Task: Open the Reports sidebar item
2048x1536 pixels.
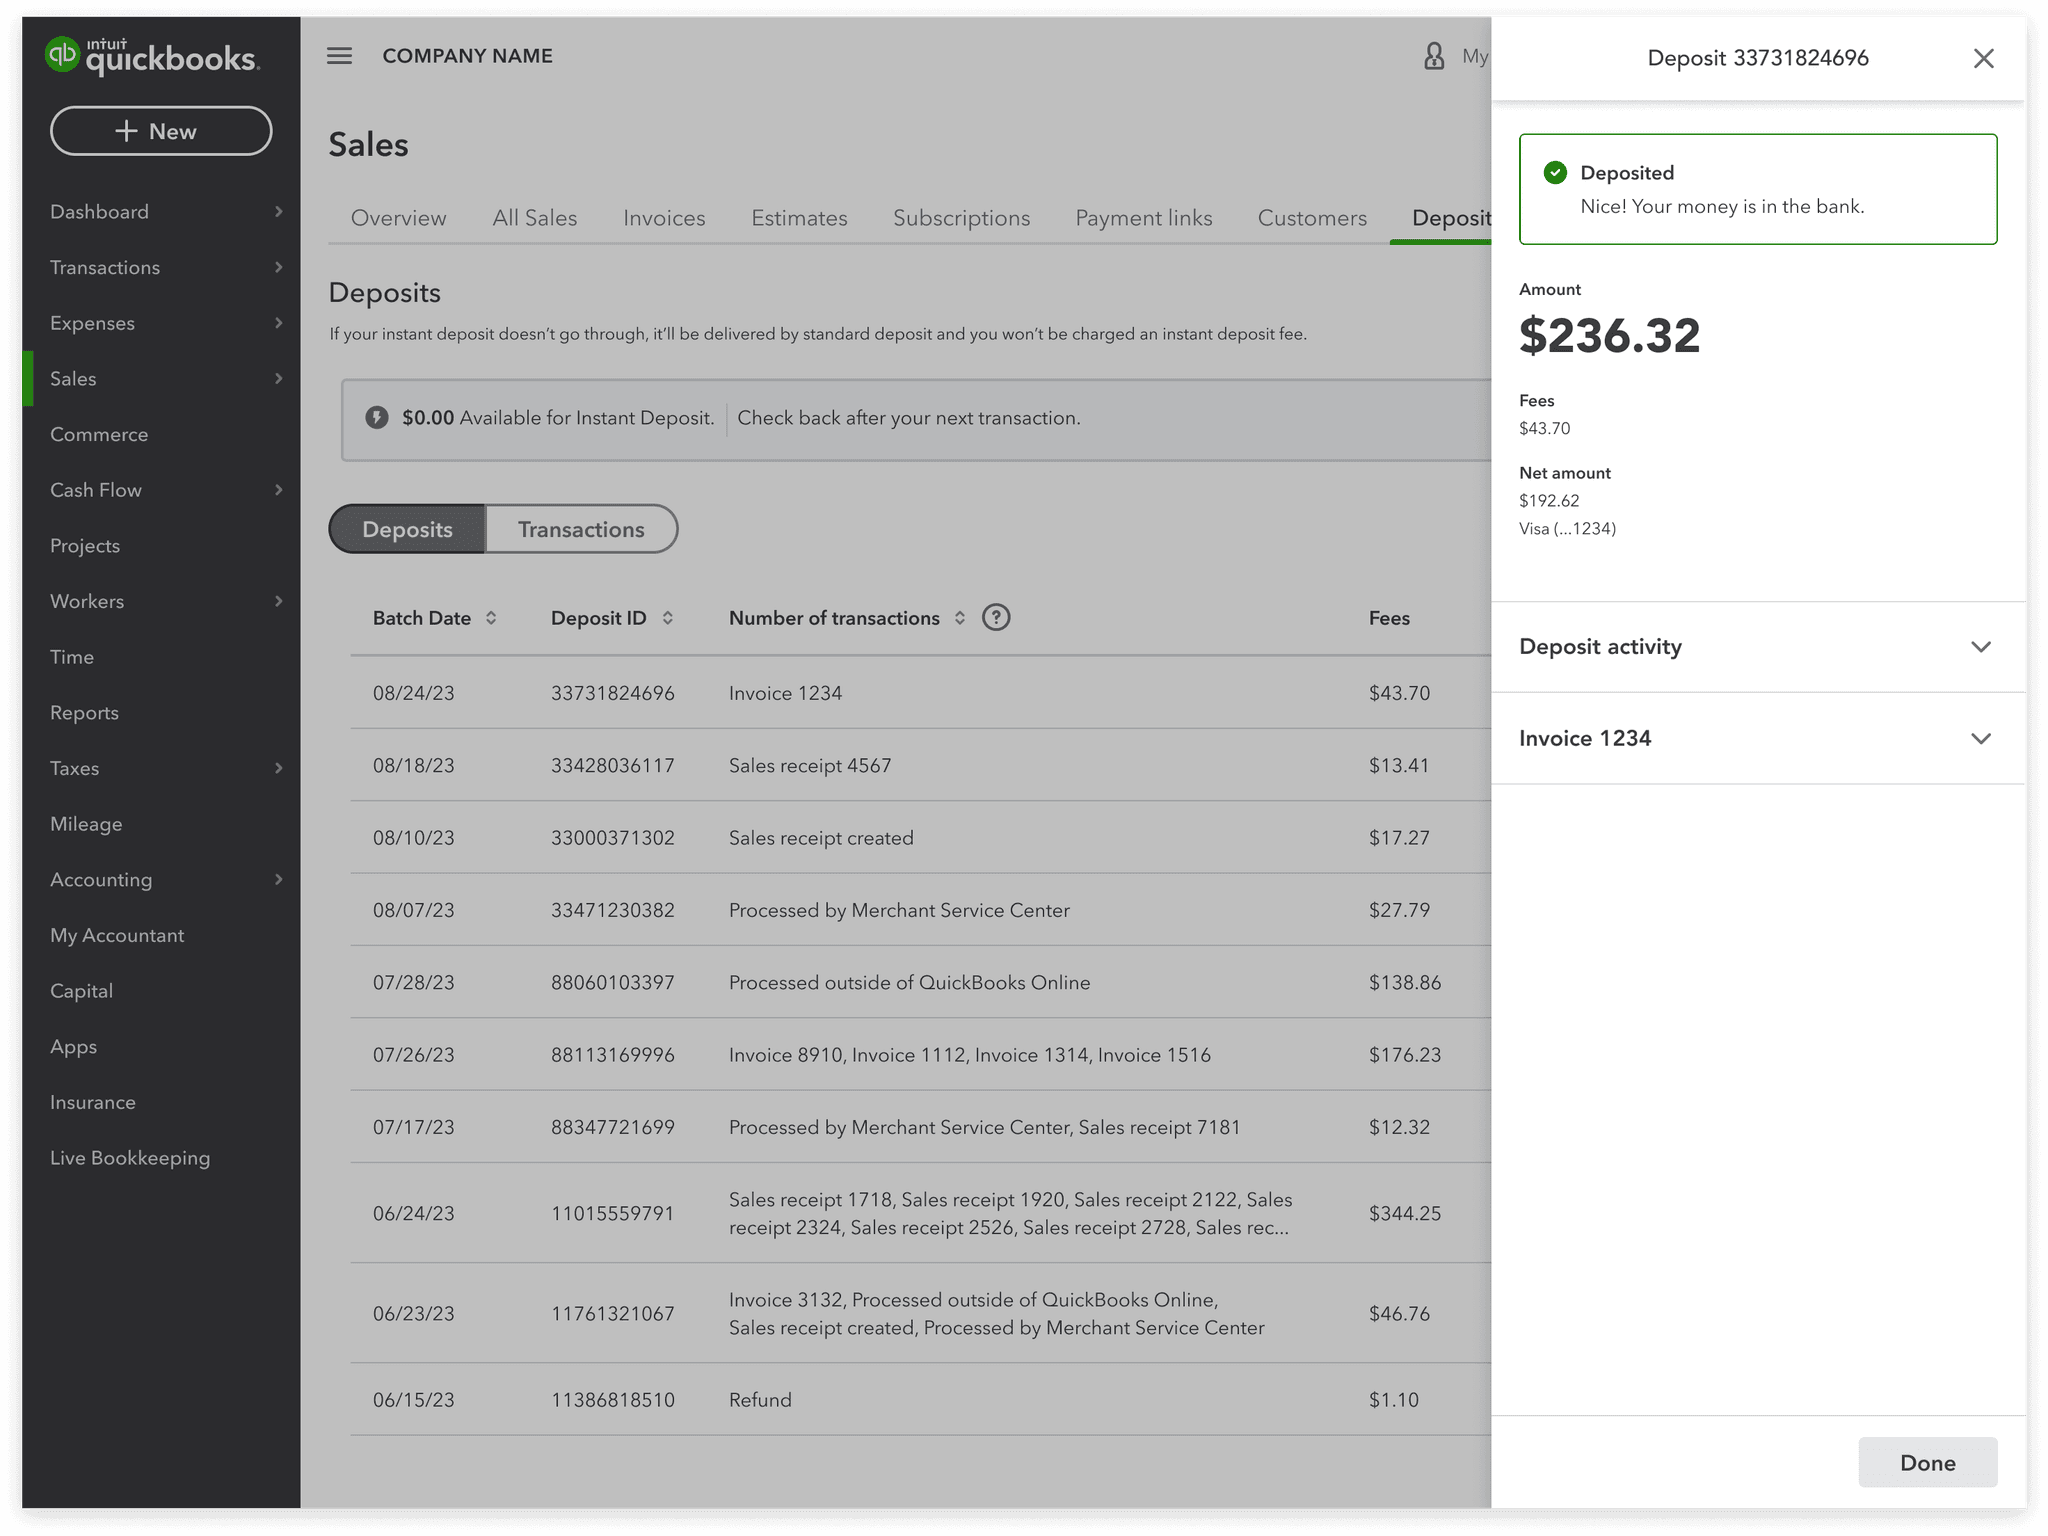Action: point(84,713)
